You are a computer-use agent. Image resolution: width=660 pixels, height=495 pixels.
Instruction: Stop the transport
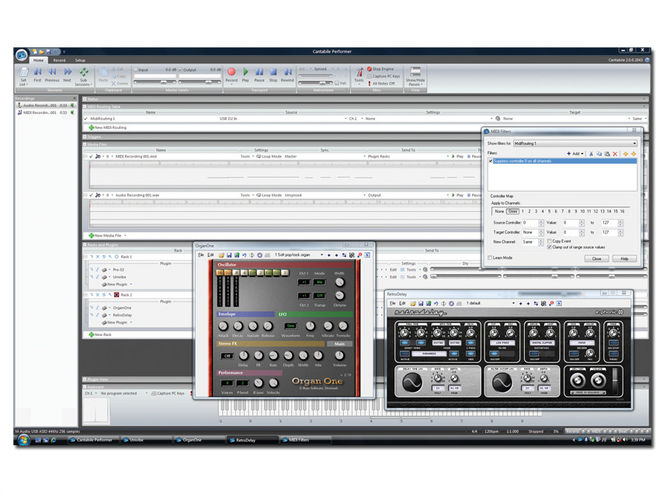273,75
